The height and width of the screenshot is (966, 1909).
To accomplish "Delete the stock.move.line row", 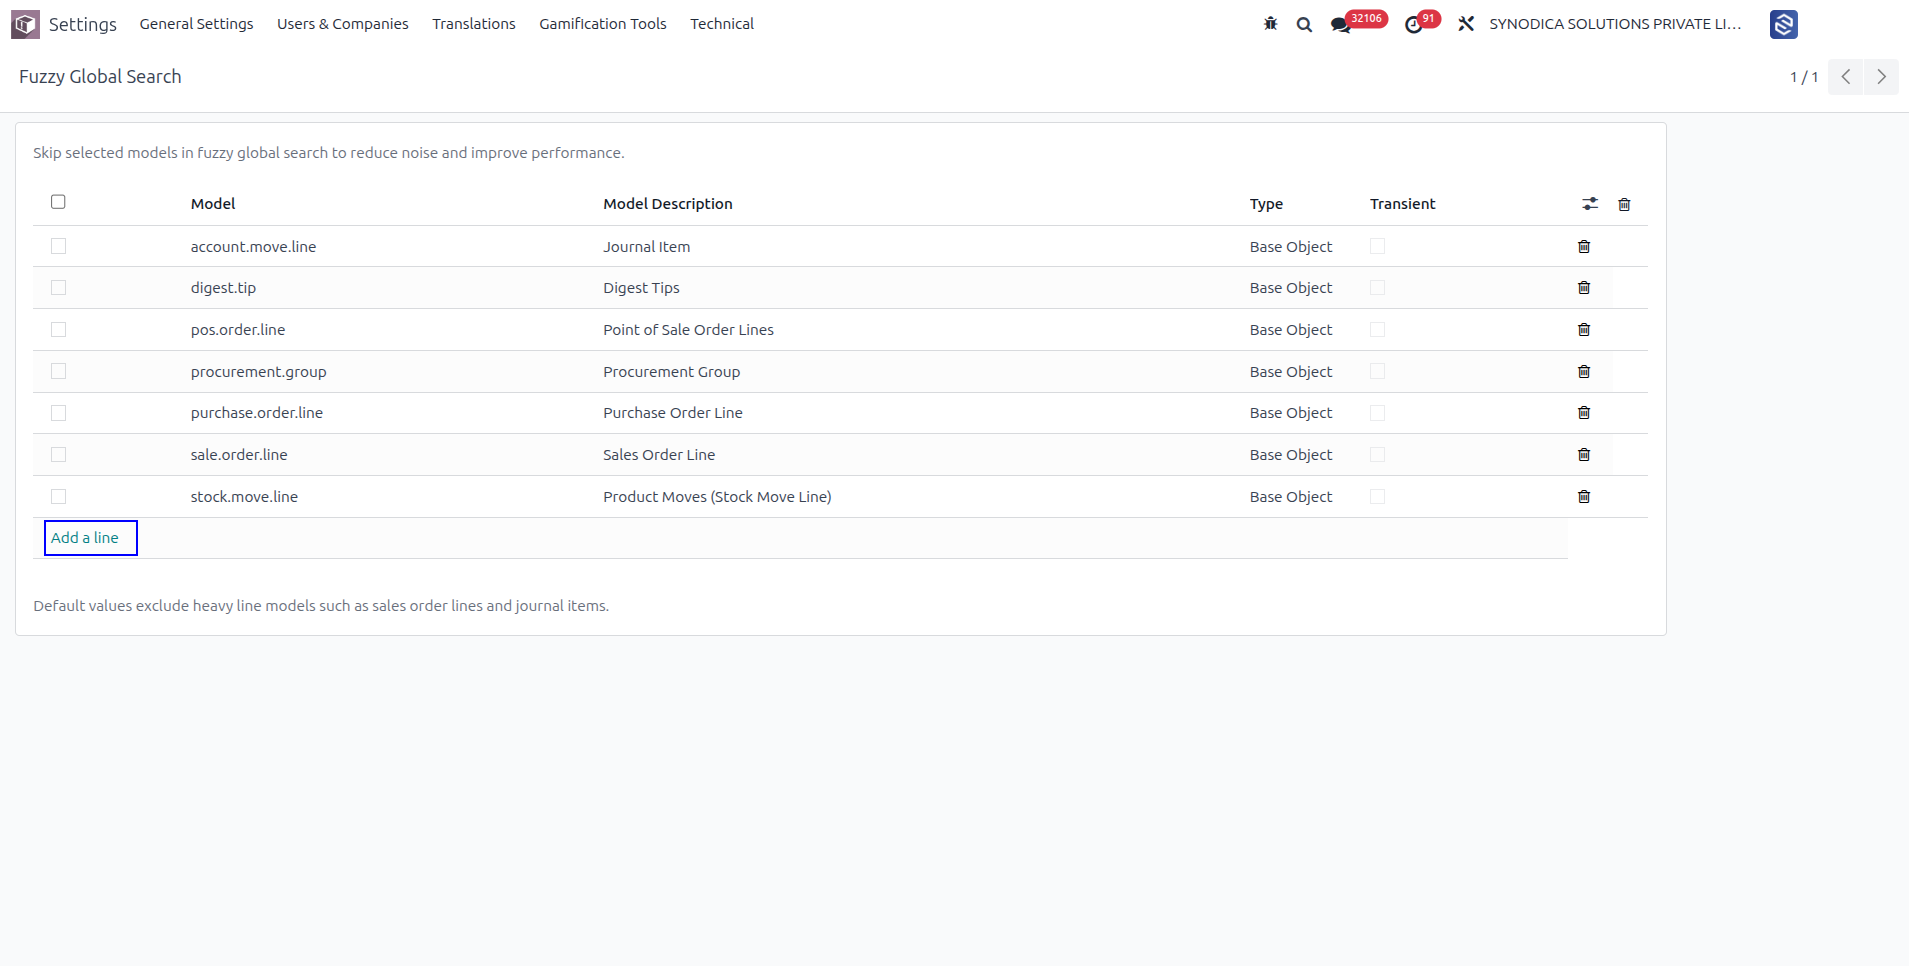I will click(x=1584, y=497).
